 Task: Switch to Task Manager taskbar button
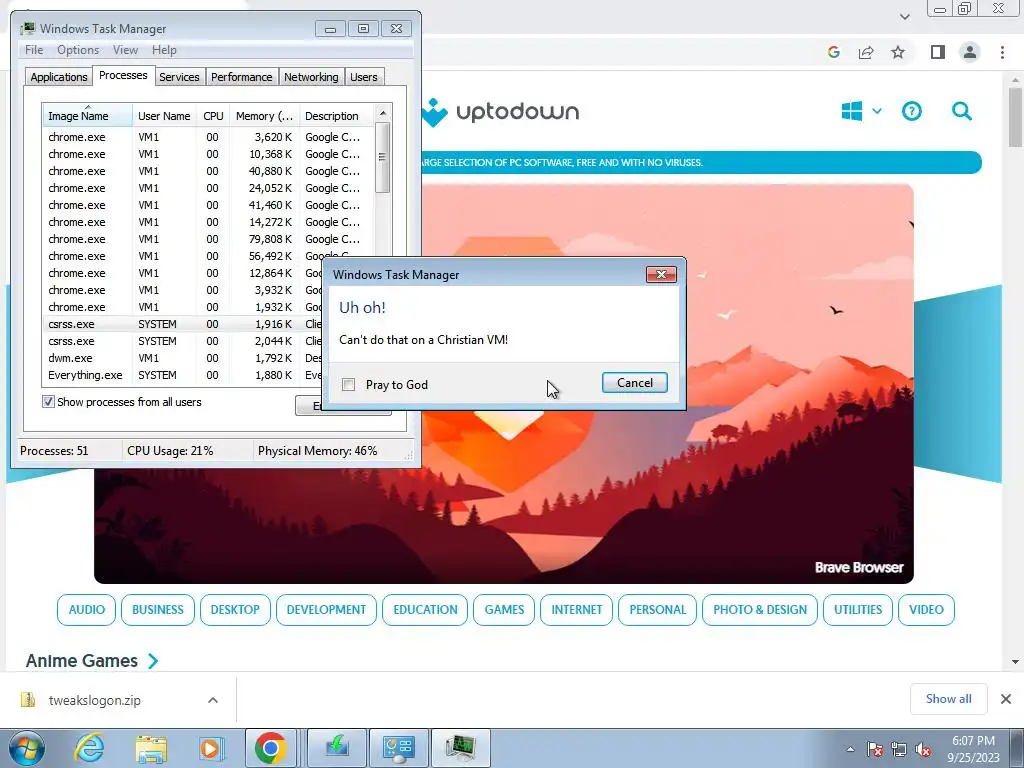461,748
